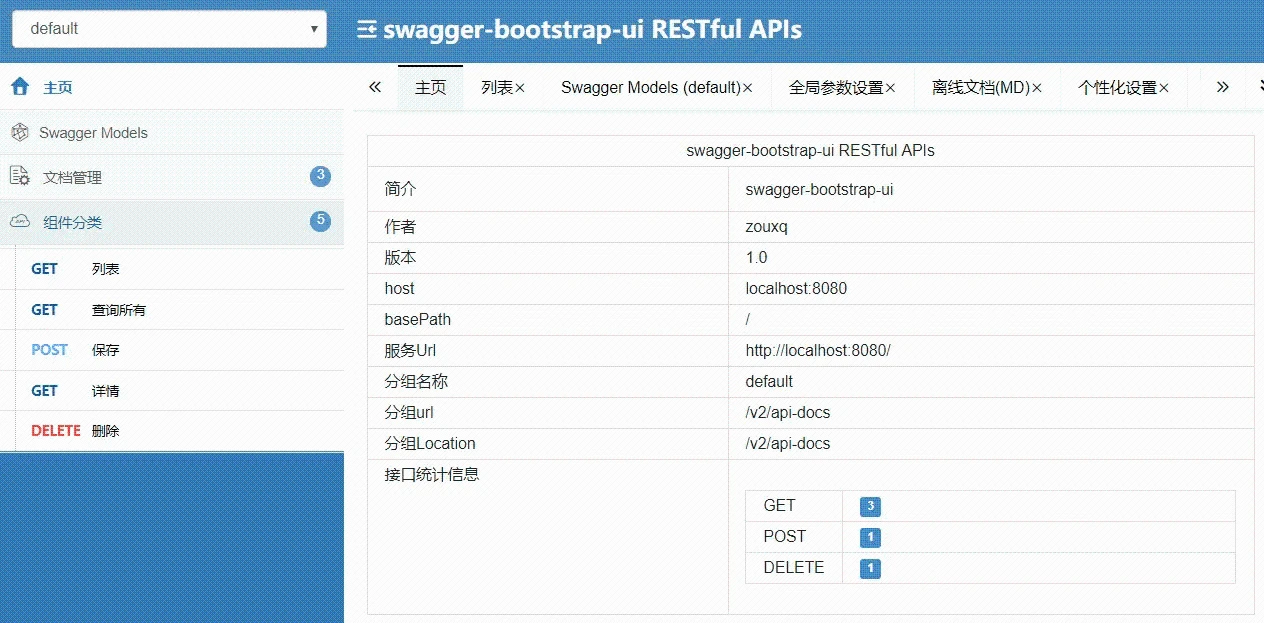Click the GET count badge 3
1264x623 pixels.
coord(870,507)
